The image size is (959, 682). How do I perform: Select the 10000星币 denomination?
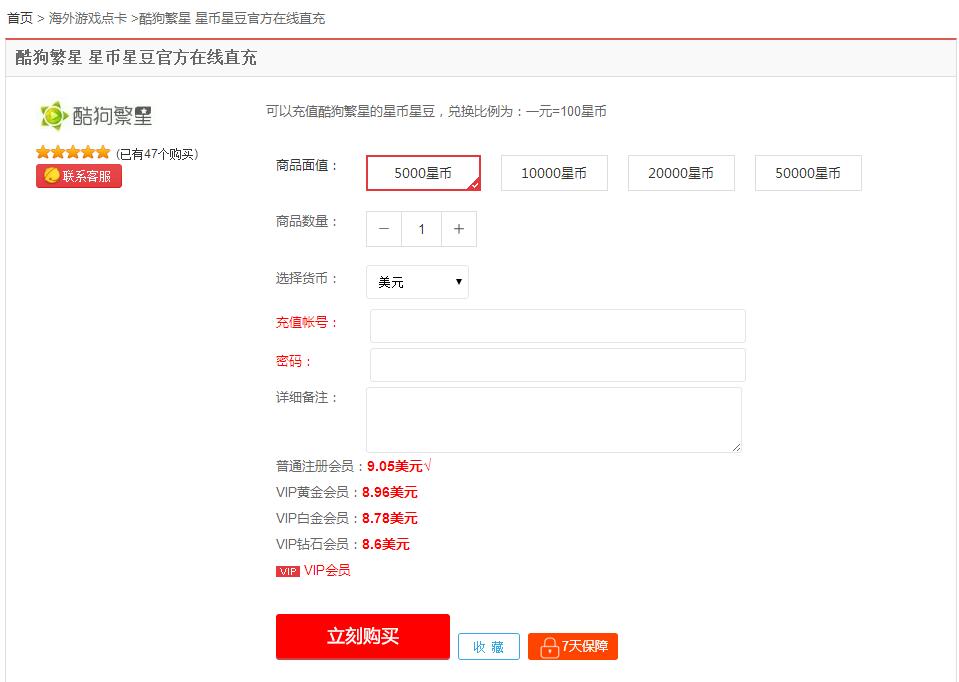[554, 173]
